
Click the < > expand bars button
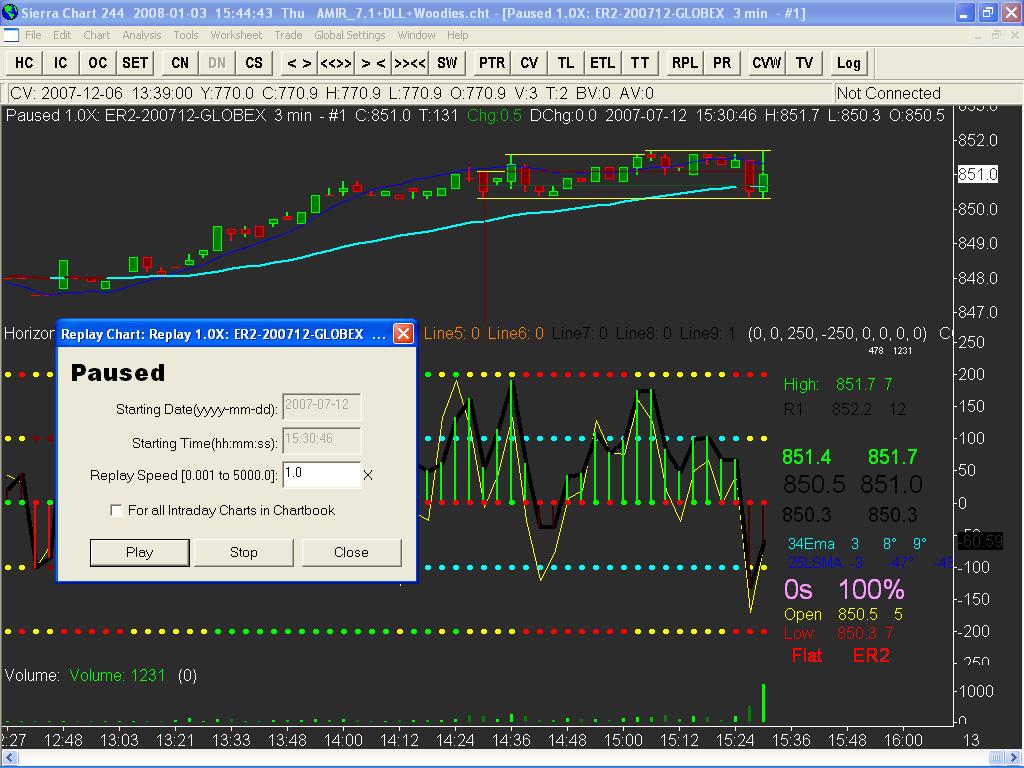[299, 63]
